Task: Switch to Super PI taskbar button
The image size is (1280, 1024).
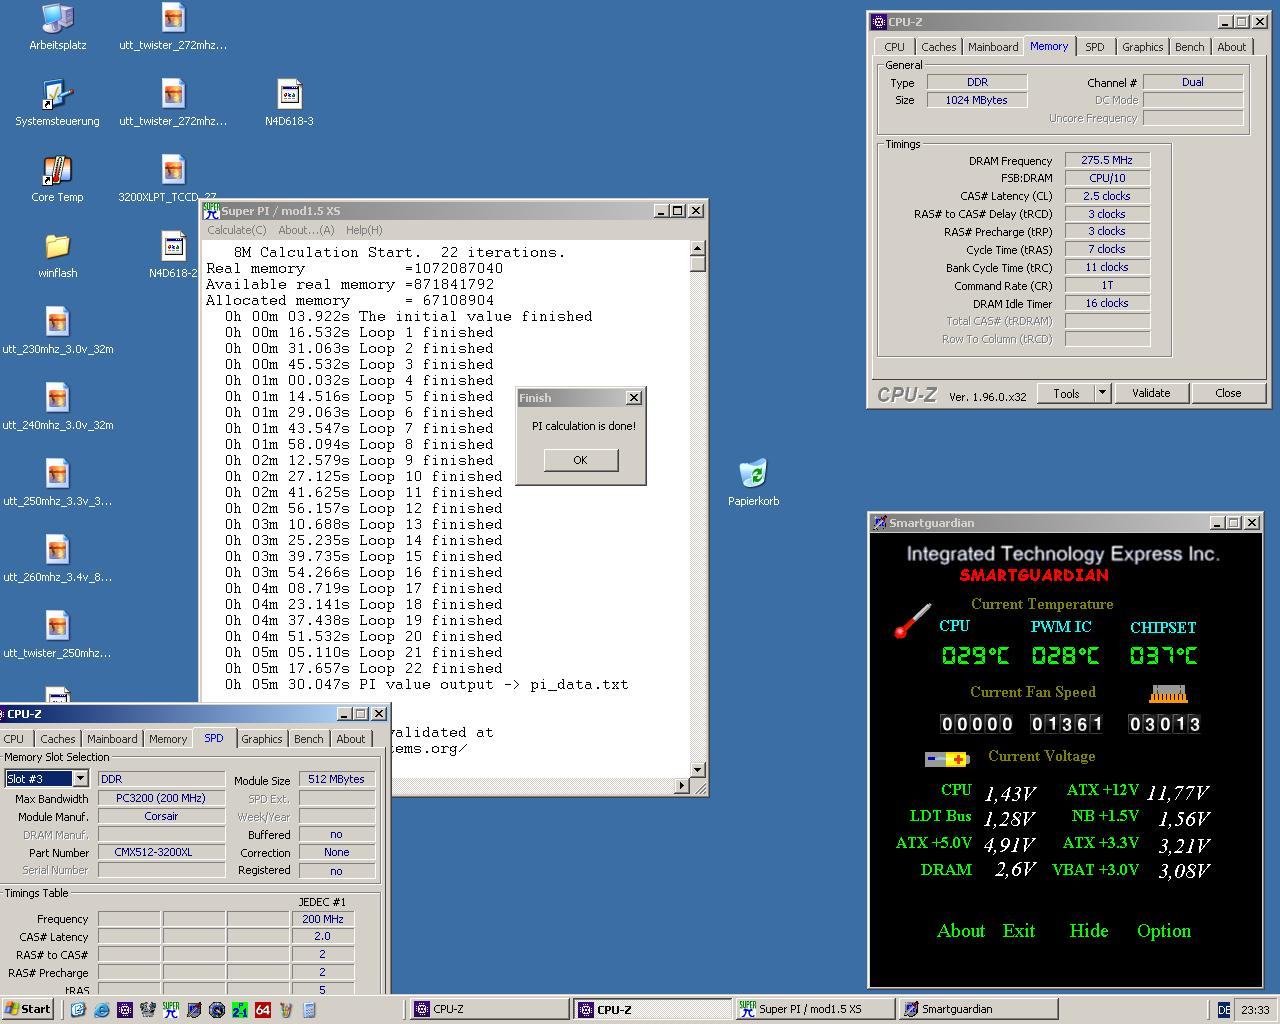Action: [813, 1010]
